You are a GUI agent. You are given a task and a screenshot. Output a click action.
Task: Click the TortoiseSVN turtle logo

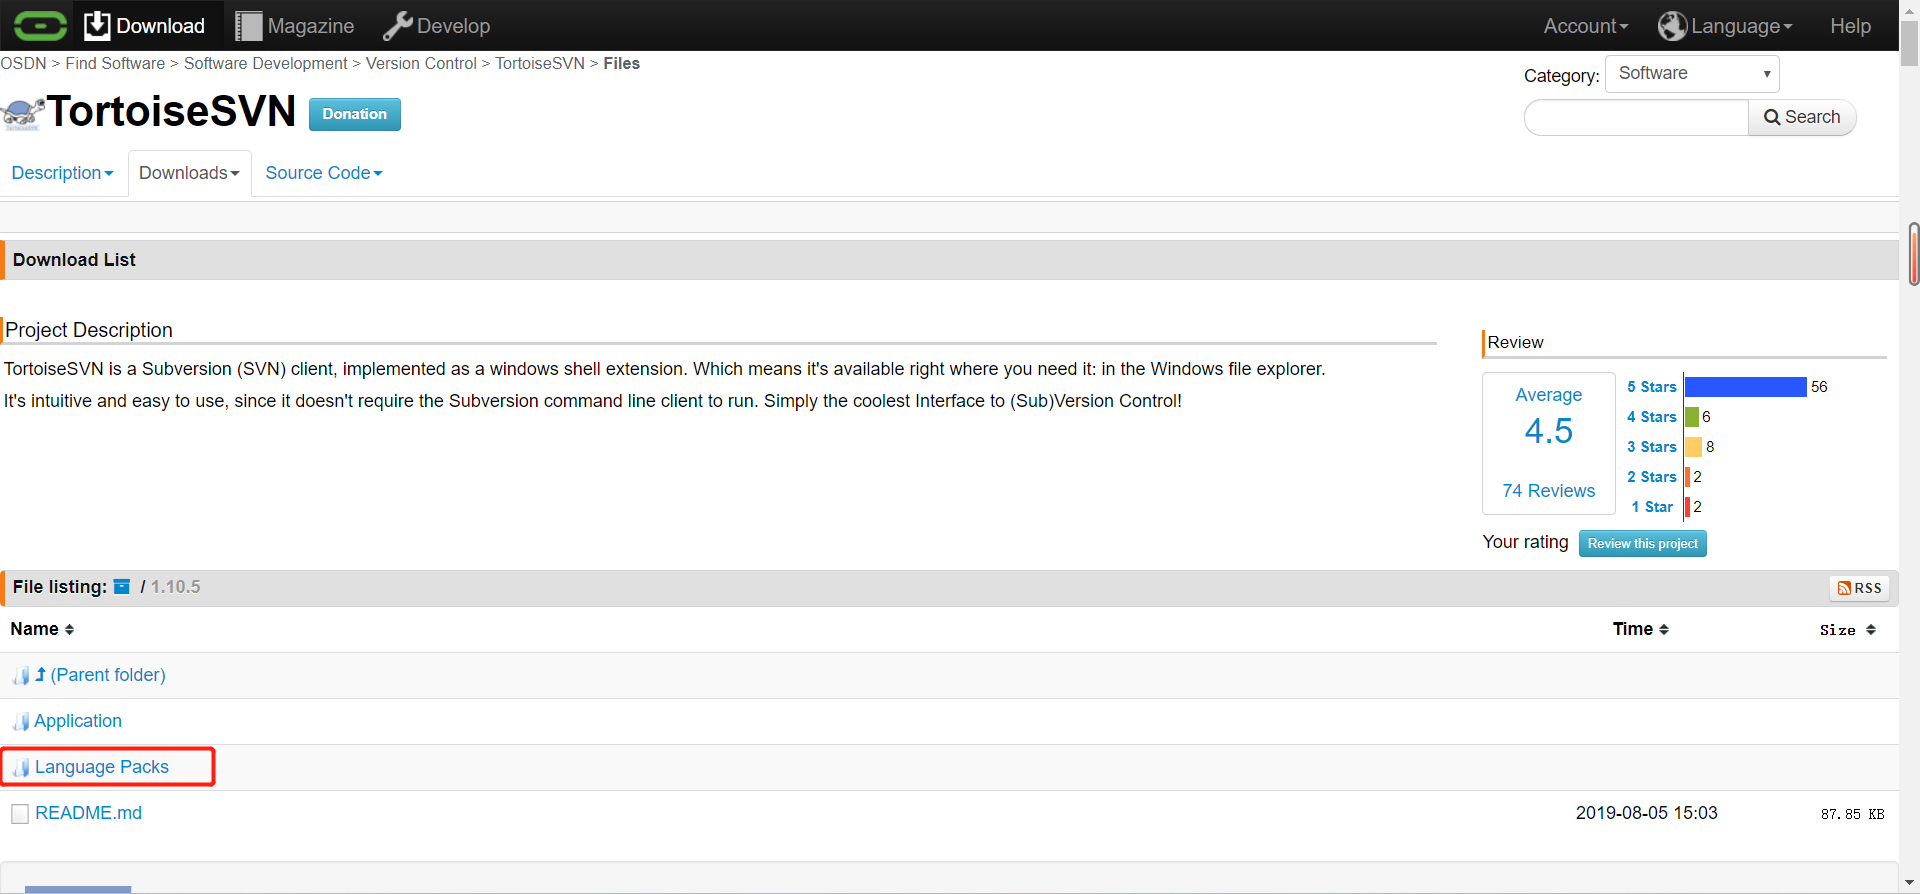coord(22,113)
